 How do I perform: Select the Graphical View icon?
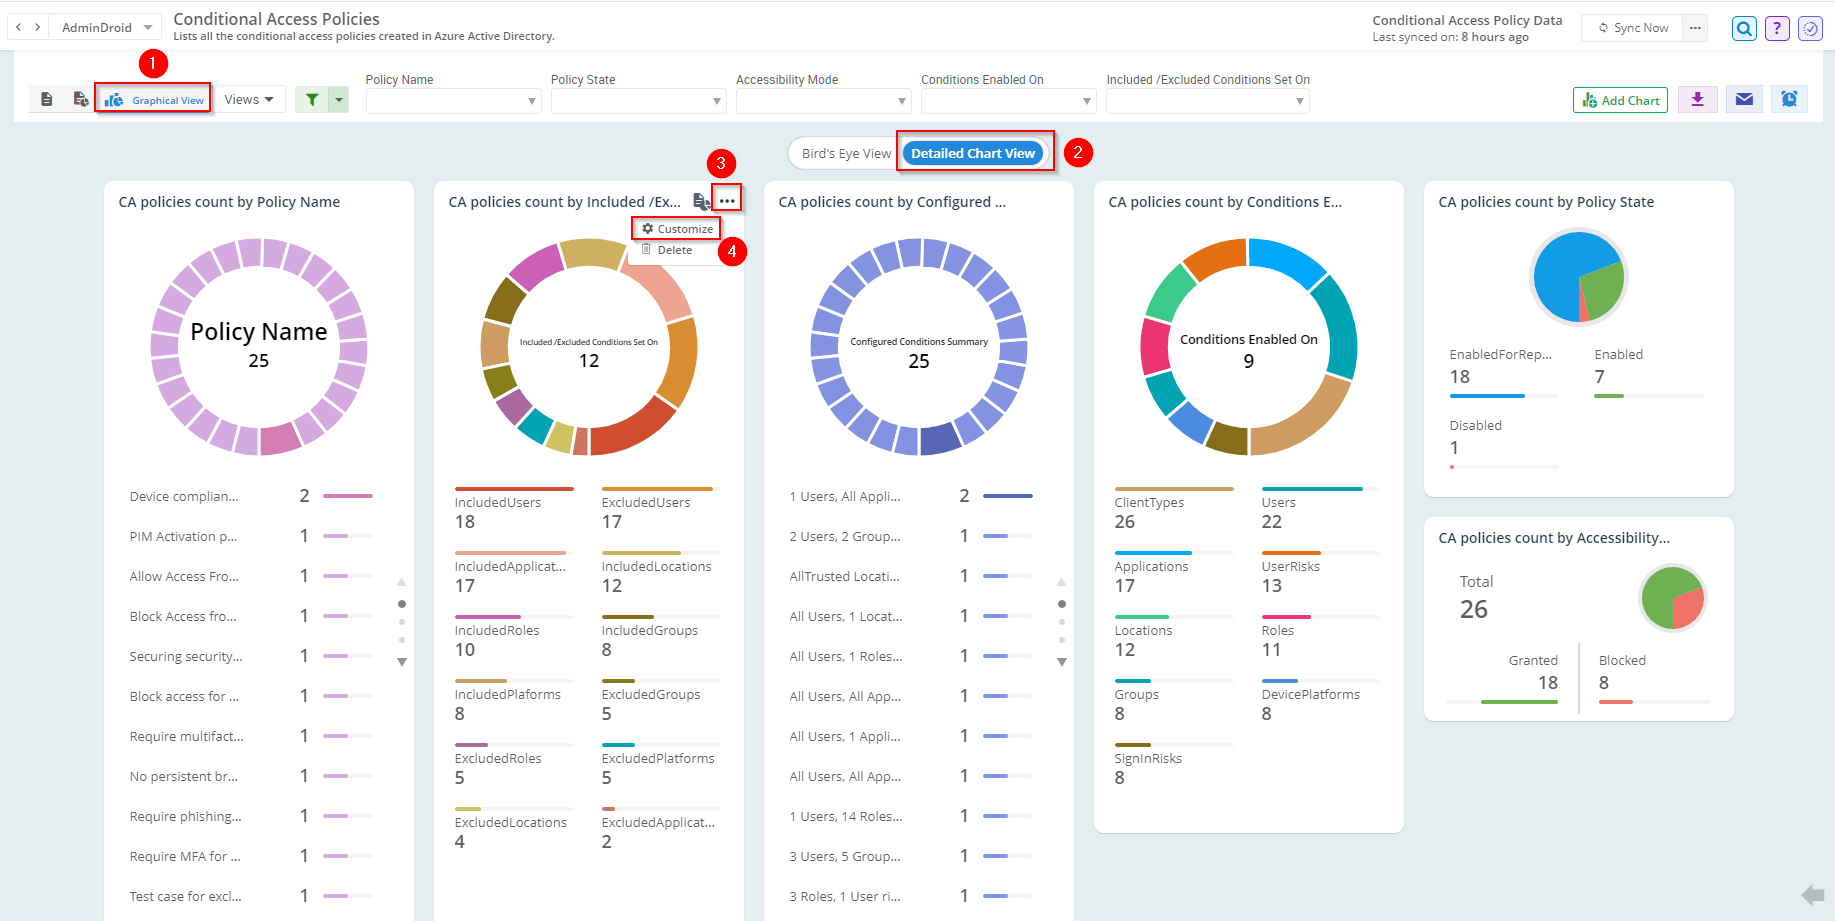click(152, 98)
